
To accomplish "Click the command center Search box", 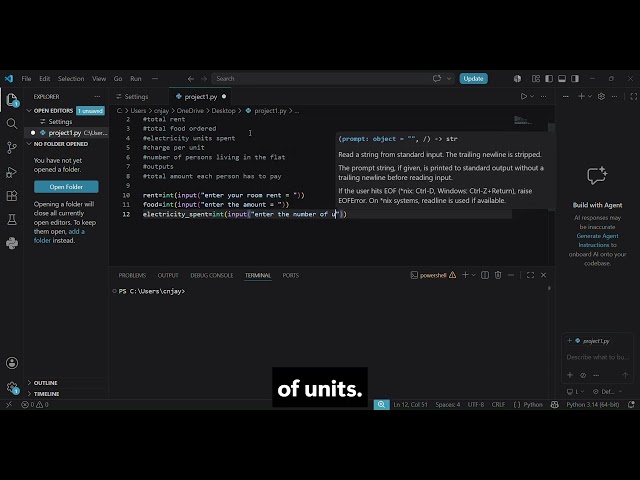I will (x=333, y=78).
